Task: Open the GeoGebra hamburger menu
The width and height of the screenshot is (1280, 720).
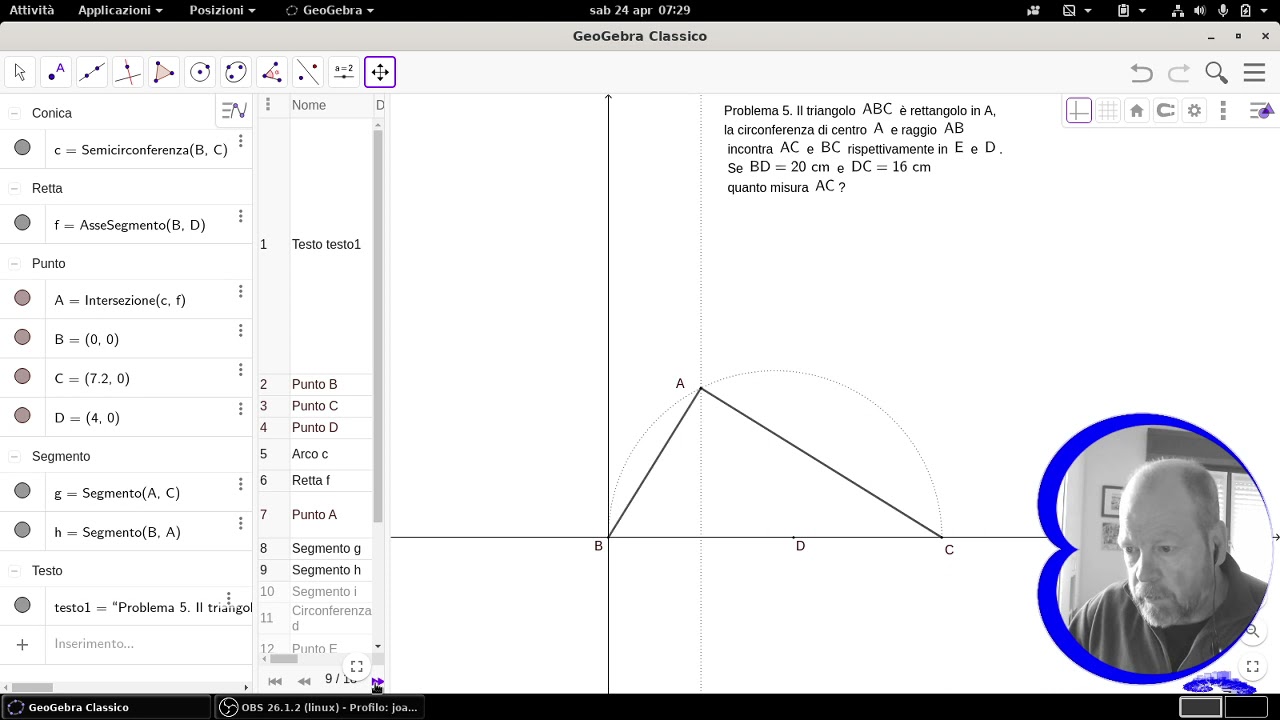Action: [x=1254, y=73]
